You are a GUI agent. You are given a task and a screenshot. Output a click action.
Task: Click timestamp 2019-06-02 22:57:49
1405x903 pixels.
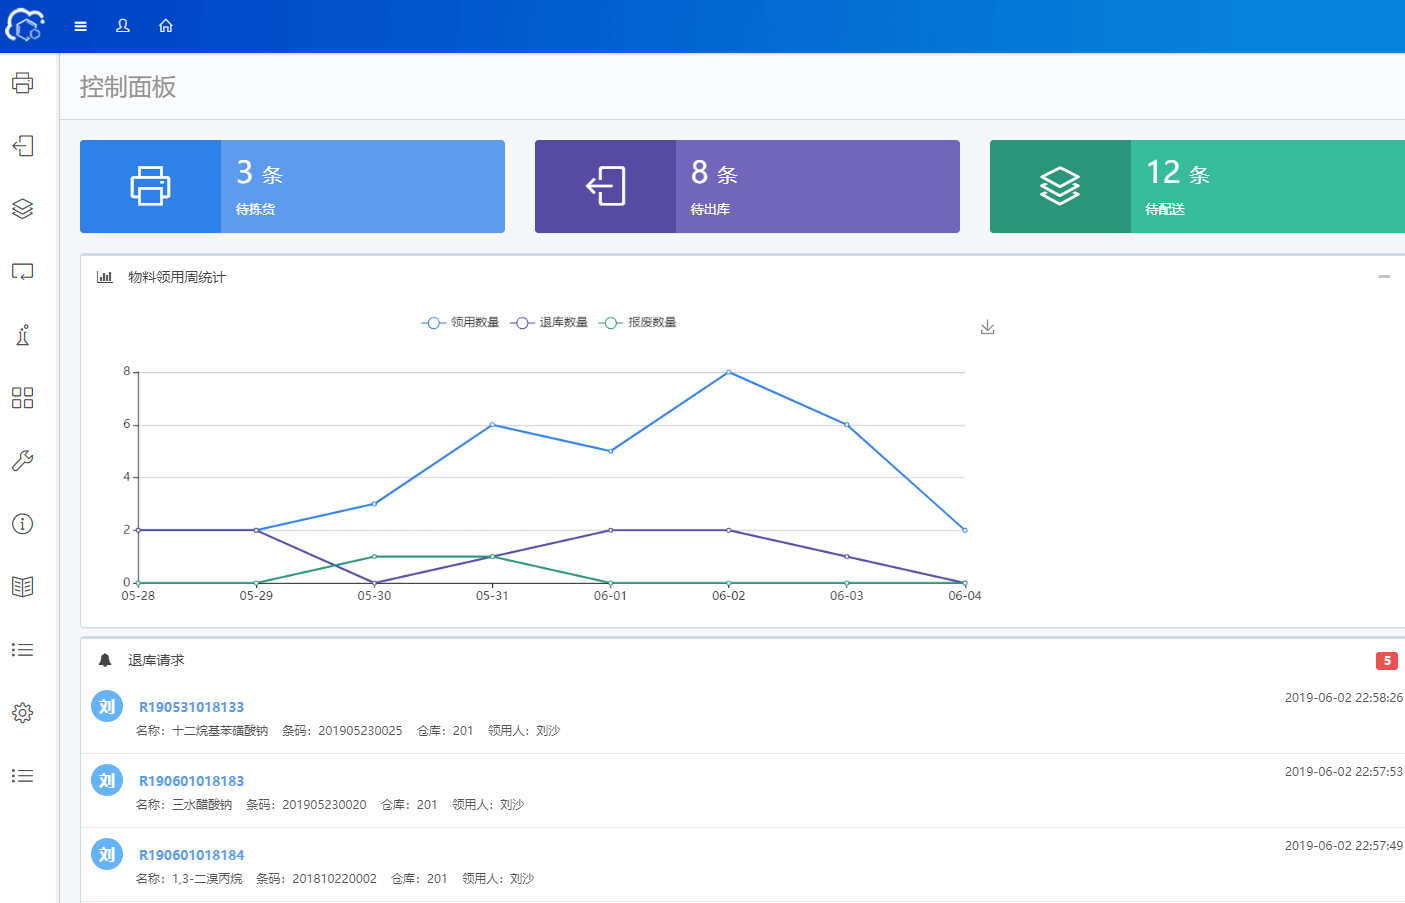pyautogui.click(x=1343, y=846)
